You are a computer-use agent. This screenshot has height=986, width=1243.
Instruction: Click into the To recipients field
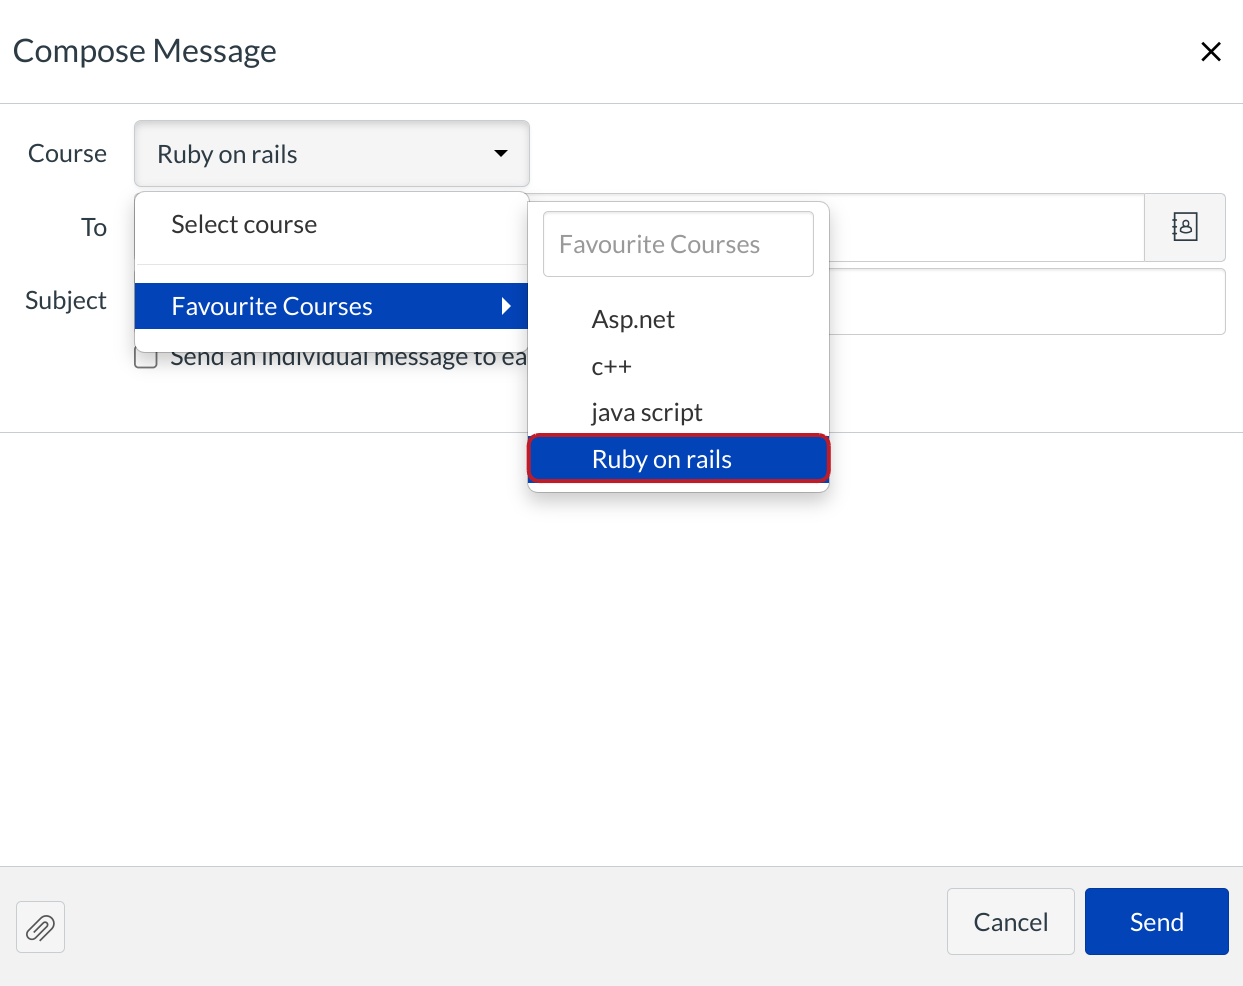pyautogui.click(x=985, y=228)
